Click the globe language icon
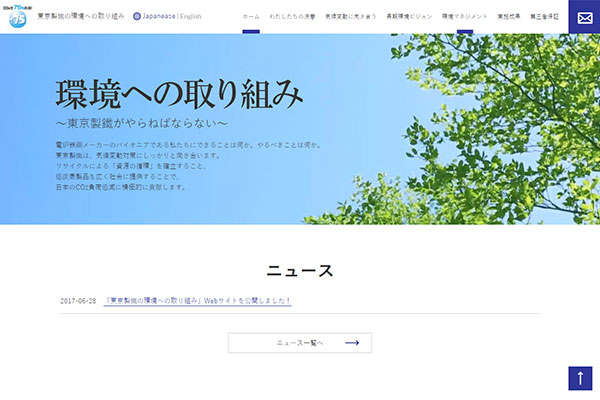Viewport: 600px width, 400px height. click(137, 16)
